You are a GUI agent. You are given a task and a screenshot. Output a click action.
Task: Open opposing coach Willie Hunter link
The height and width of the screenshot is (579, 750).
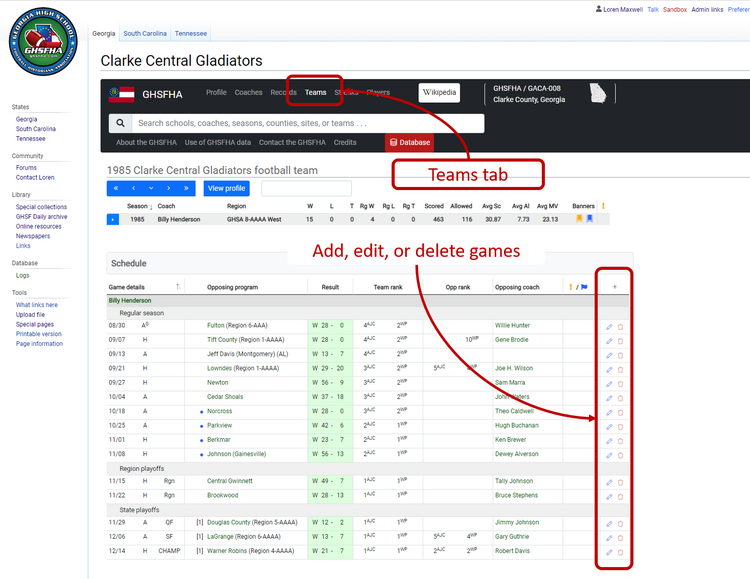(512, 325)
